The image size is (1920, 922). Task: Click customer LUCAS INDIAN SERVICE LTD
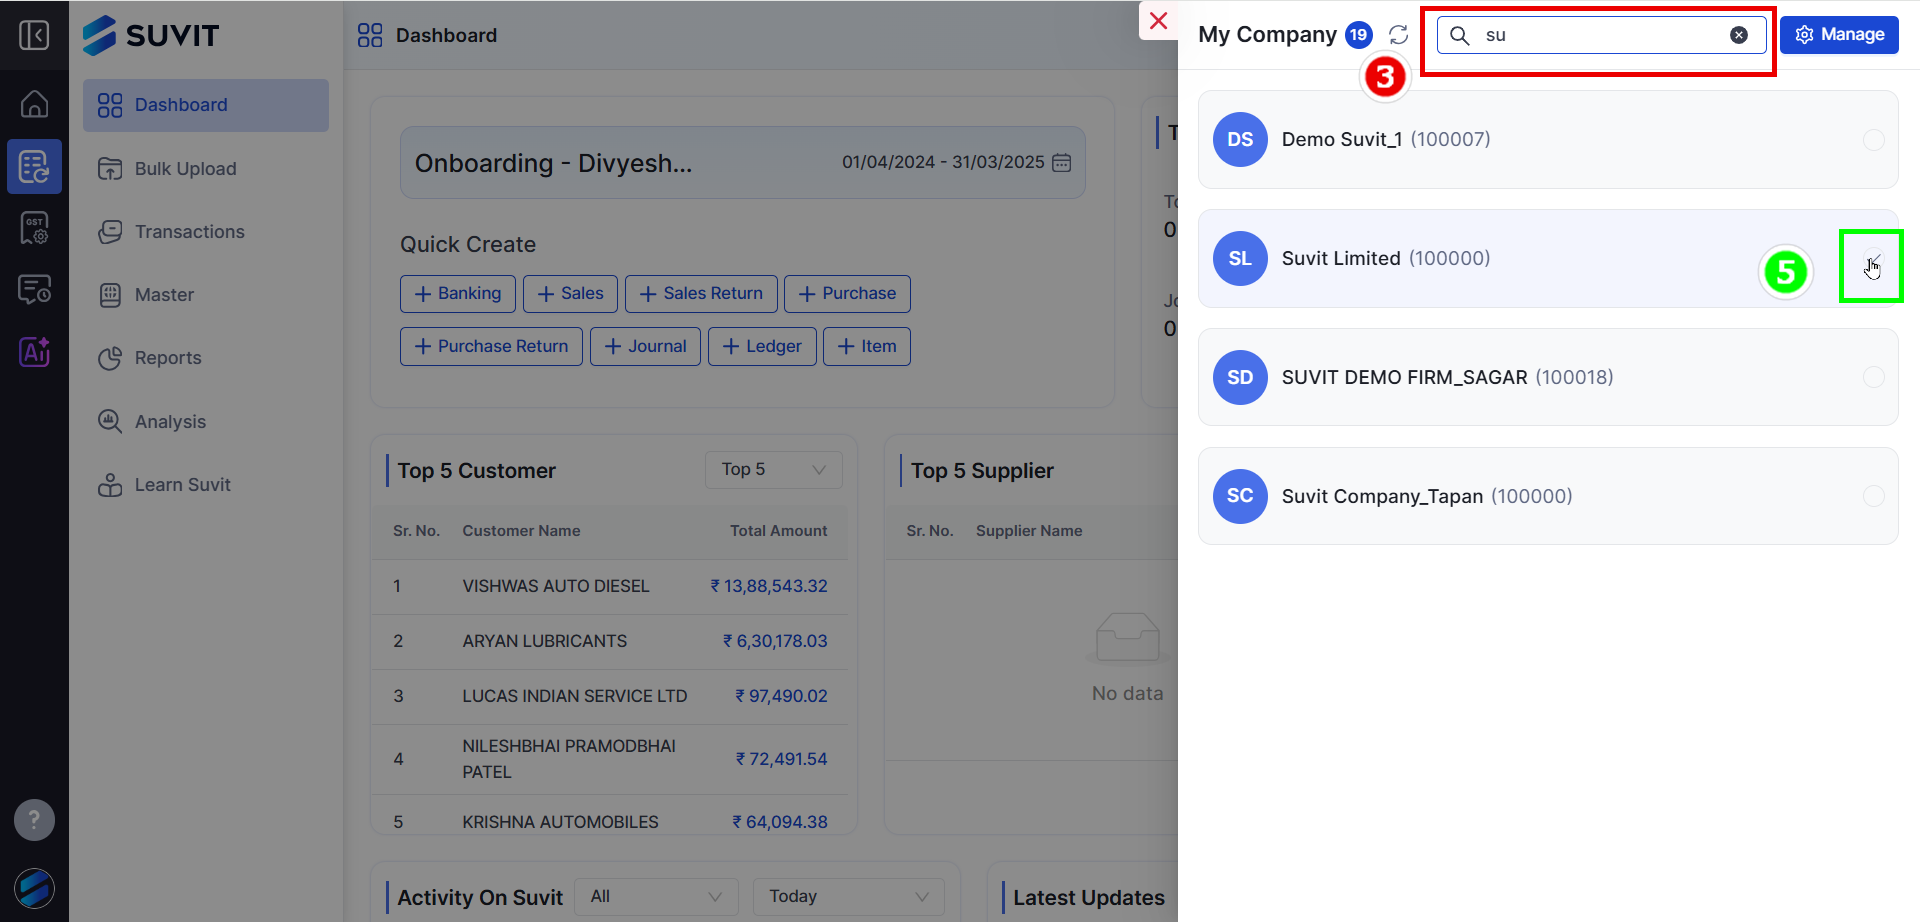575,696
